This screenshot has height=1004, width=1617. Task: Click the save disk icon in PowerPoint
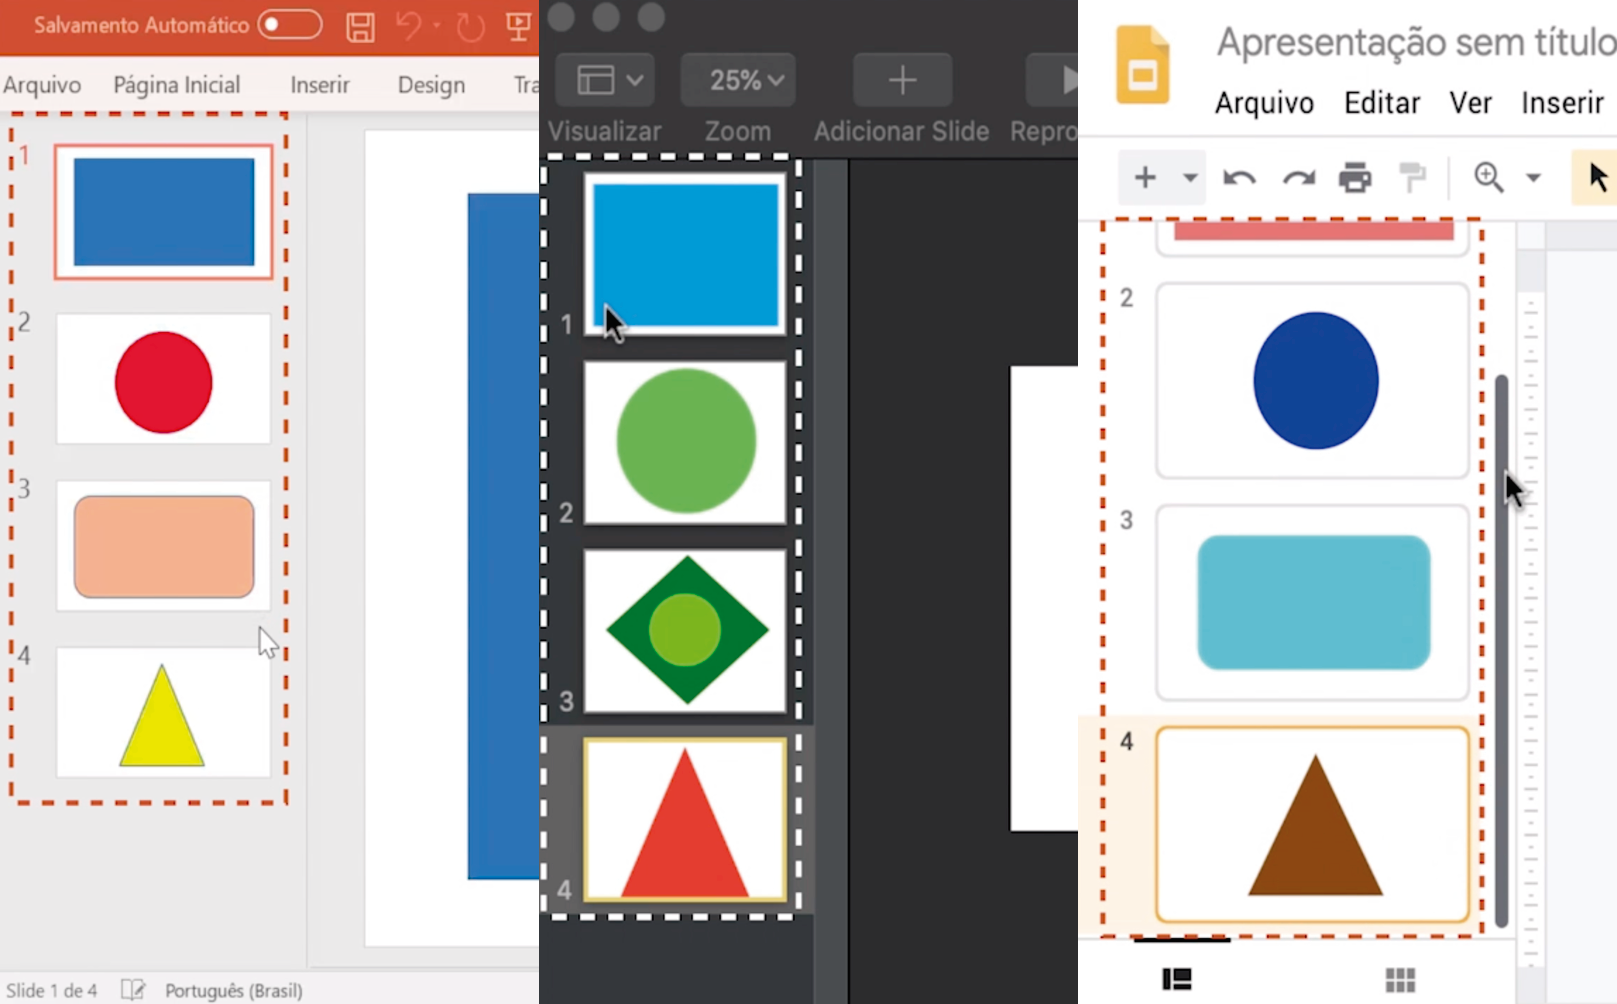[x=360, y=27]
